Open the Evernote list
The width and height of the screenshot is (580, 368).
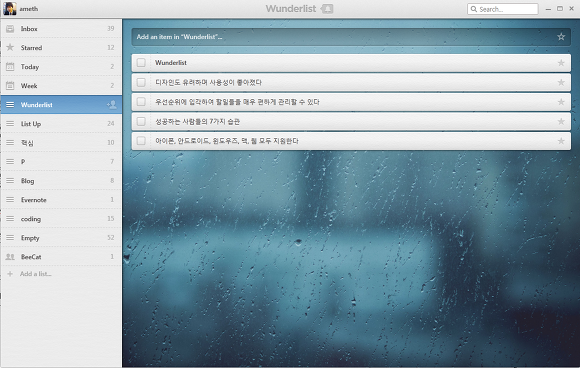click(61, 200)
